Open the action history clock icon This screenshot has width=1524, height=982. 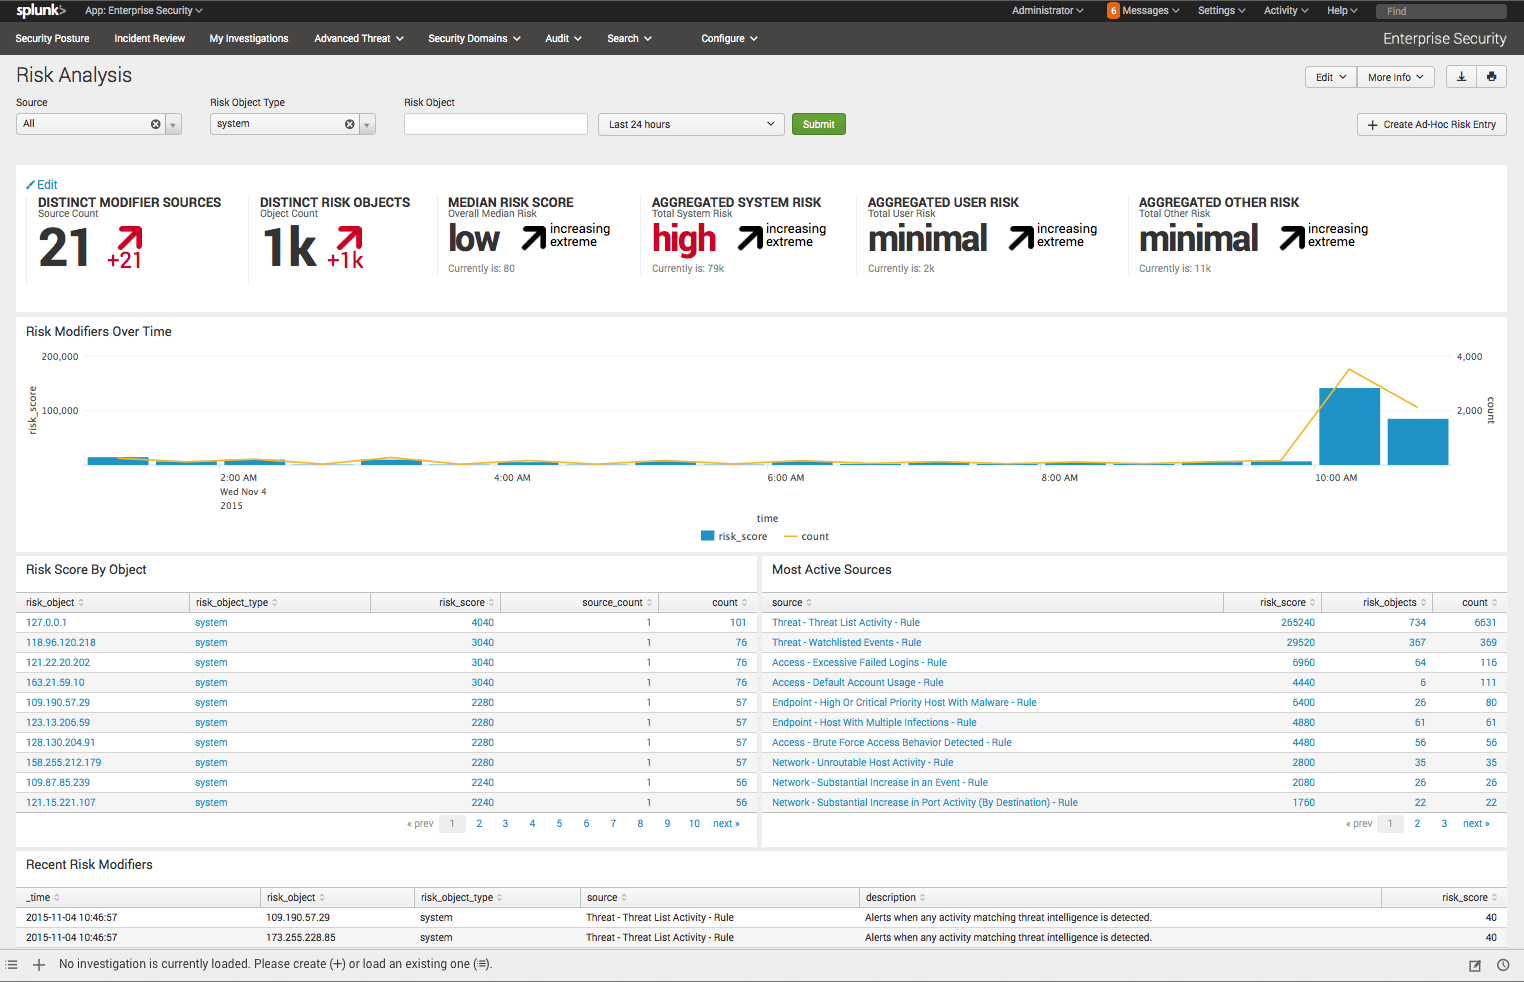click(x=1502, y=965)
